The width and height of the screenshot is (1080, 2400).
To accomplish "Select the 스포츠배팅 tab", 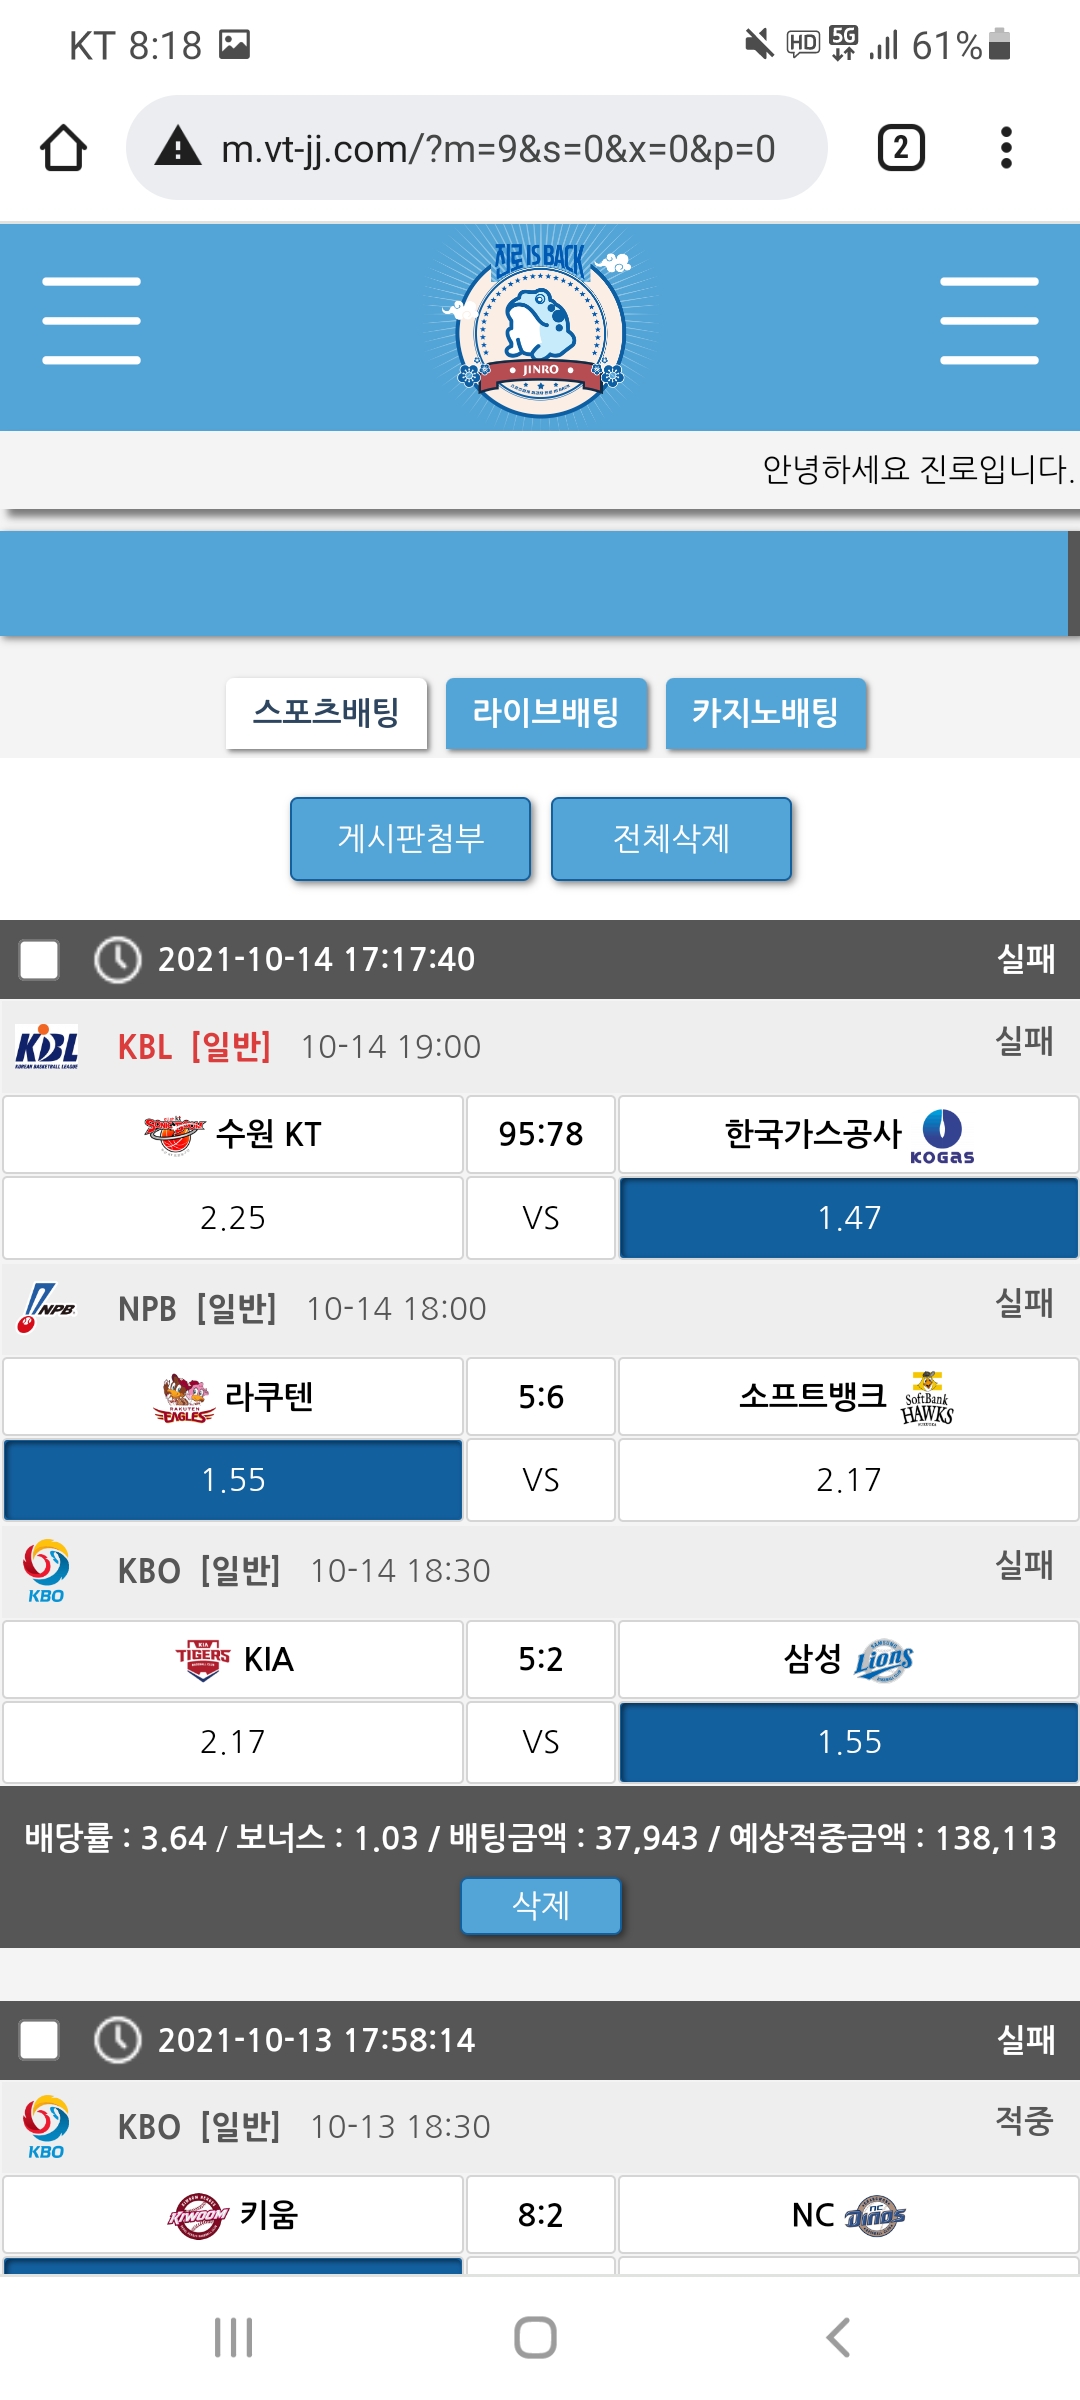I will 326,713.
